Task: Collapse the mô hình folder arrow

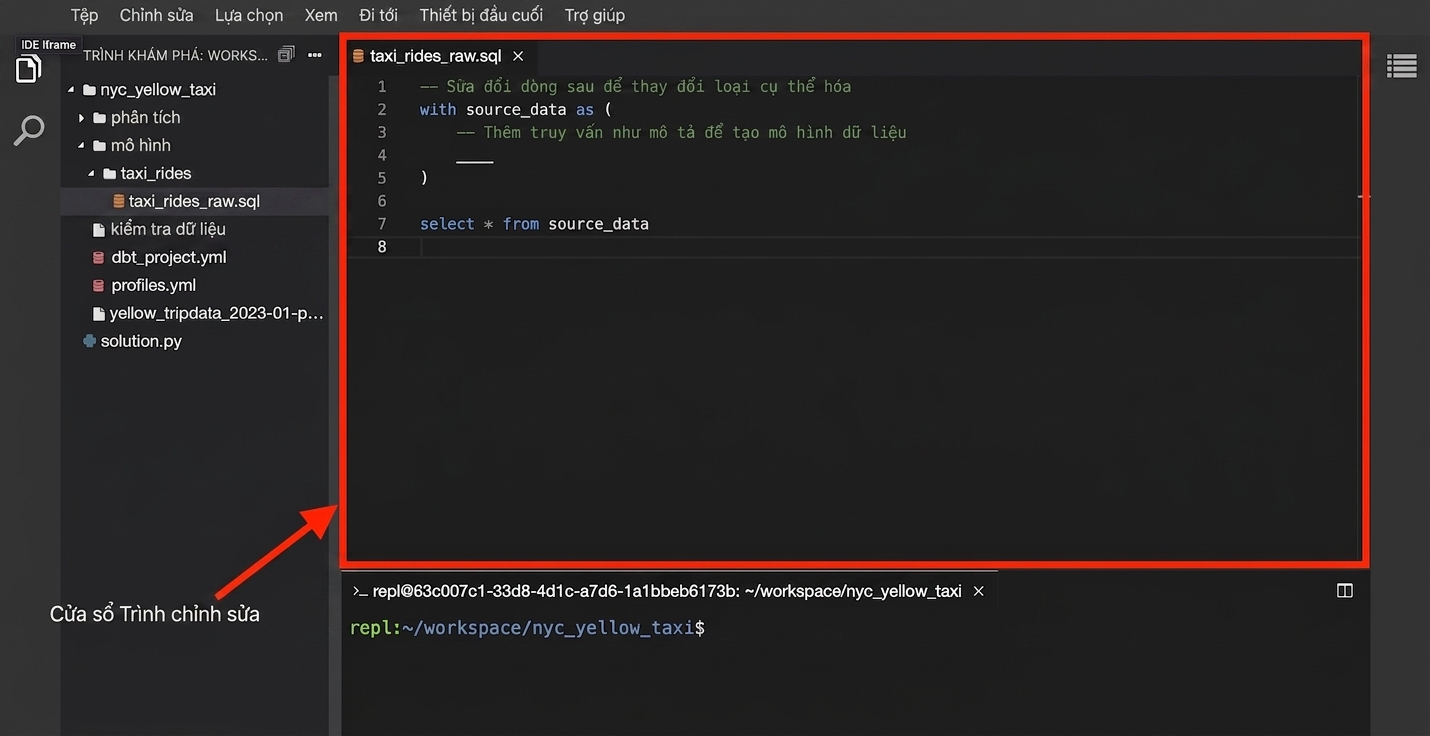Action: 82,145
